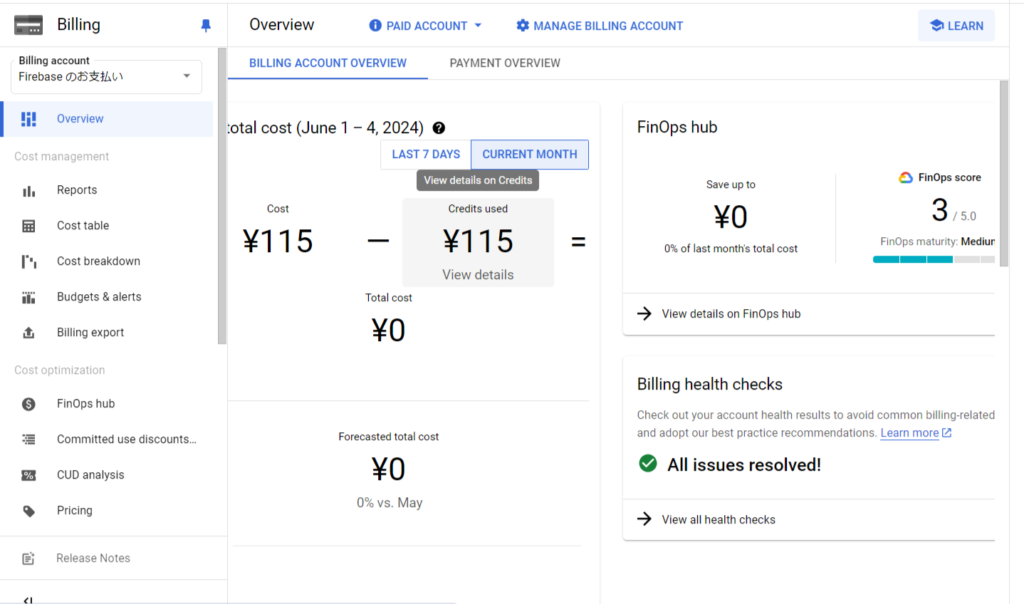Image resolution: width=1024 pixels, height=604 pixels.
Task: Switch to Billing Account Overview tab
Action: (x=328, y=63)
